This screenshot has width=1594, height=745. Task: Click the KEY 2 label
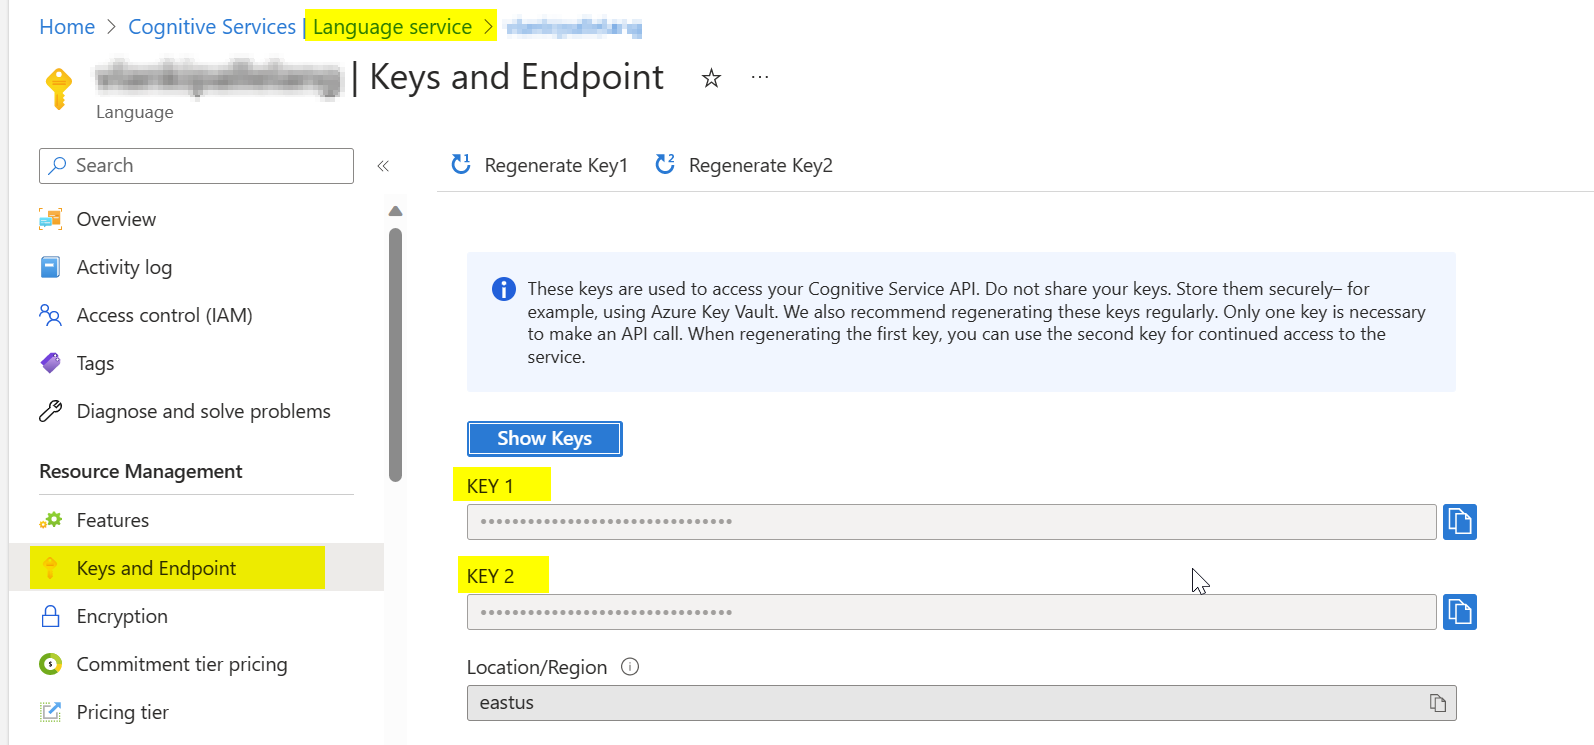(490, 576)
